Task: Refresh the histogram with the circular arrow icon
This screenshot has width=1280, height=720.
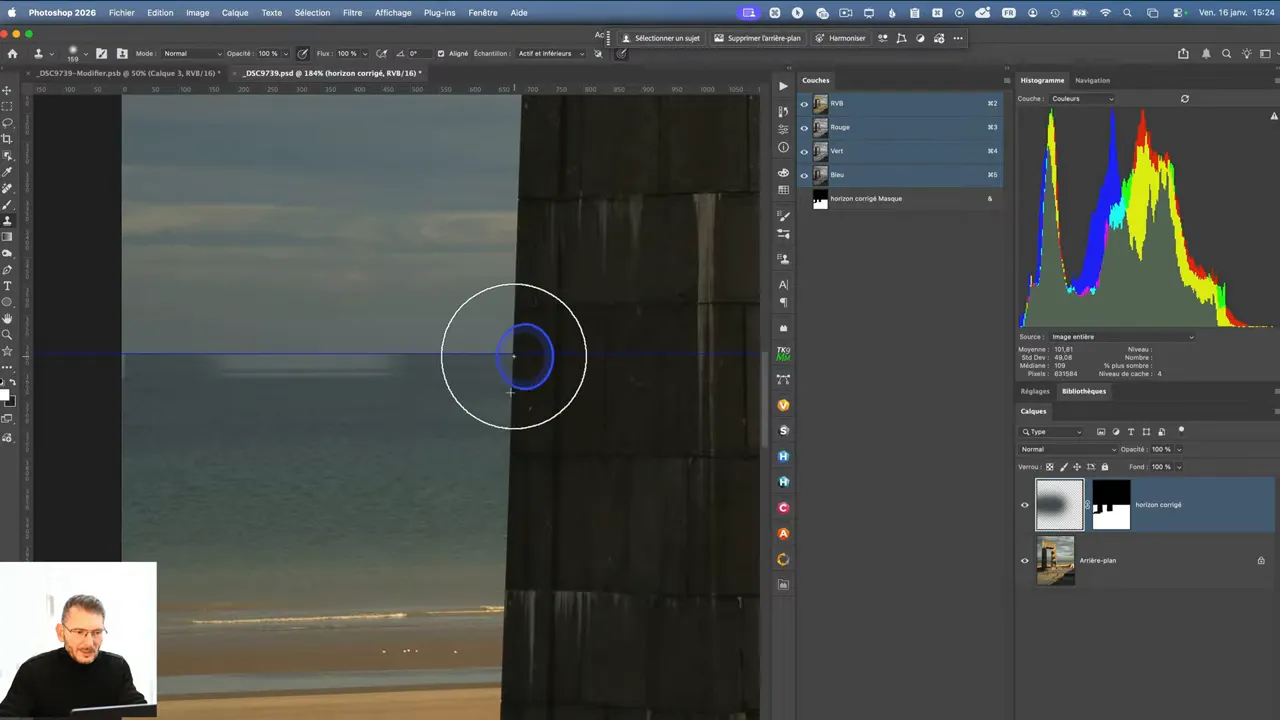Action: point(1185,99)
